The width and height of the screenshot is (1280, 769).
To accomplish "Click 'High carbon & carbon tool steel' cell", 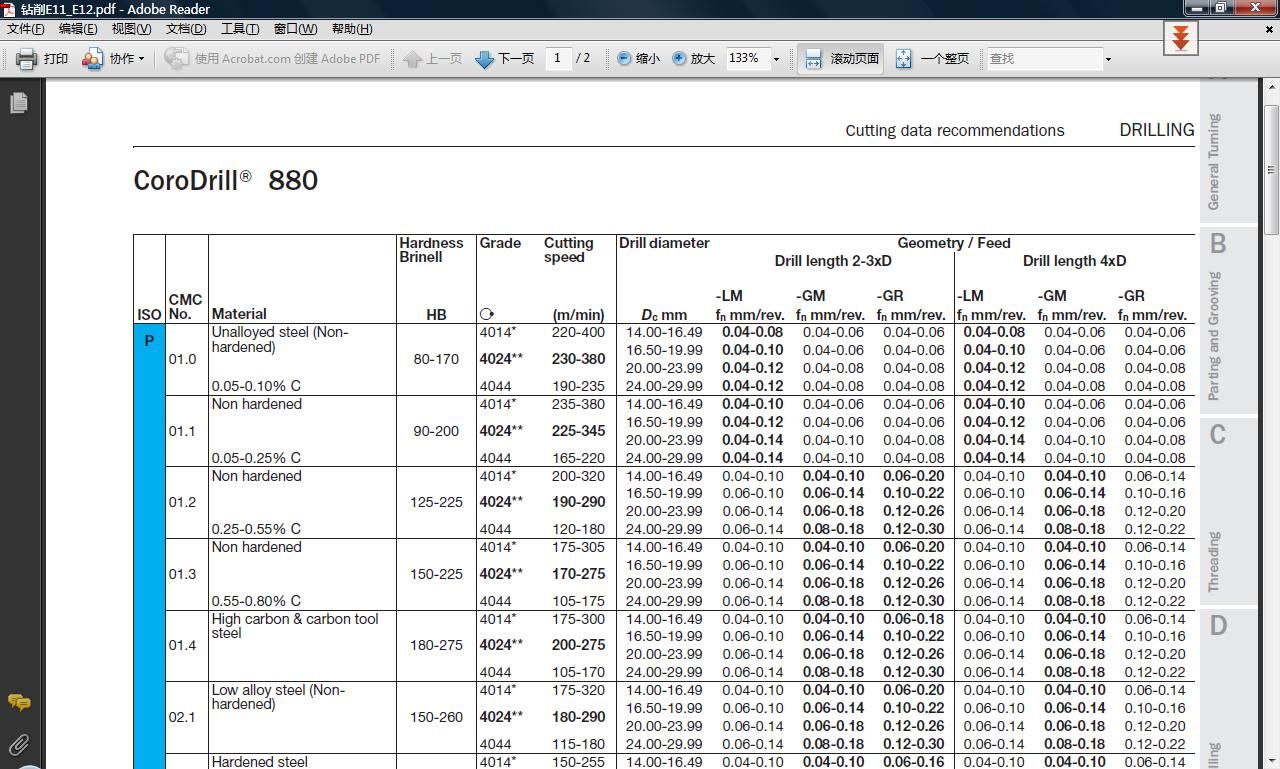I will click(295, 626).
